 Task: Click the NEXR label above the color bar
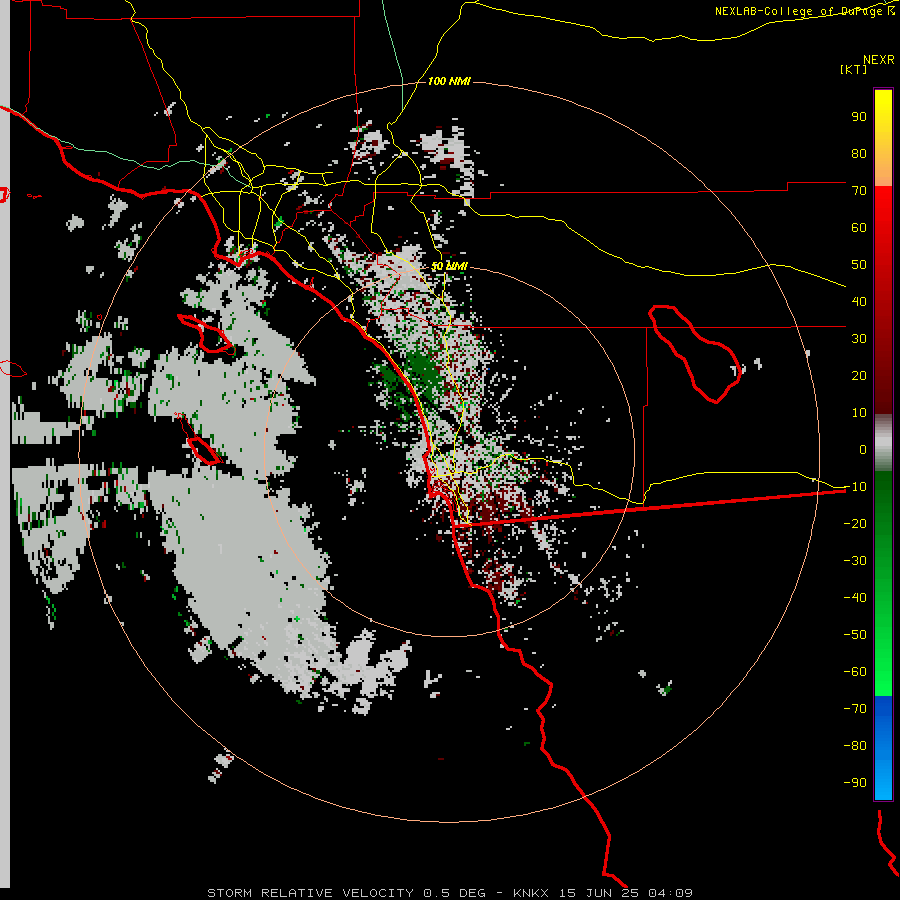(x=879, y=59)
